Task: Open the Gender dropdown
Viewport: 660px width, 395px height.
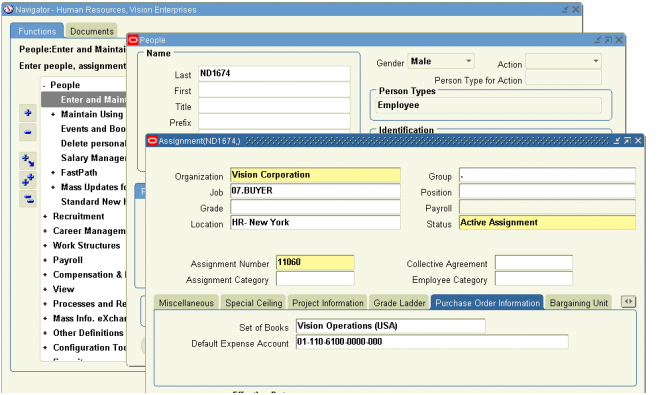Action: tap(468, 61)
